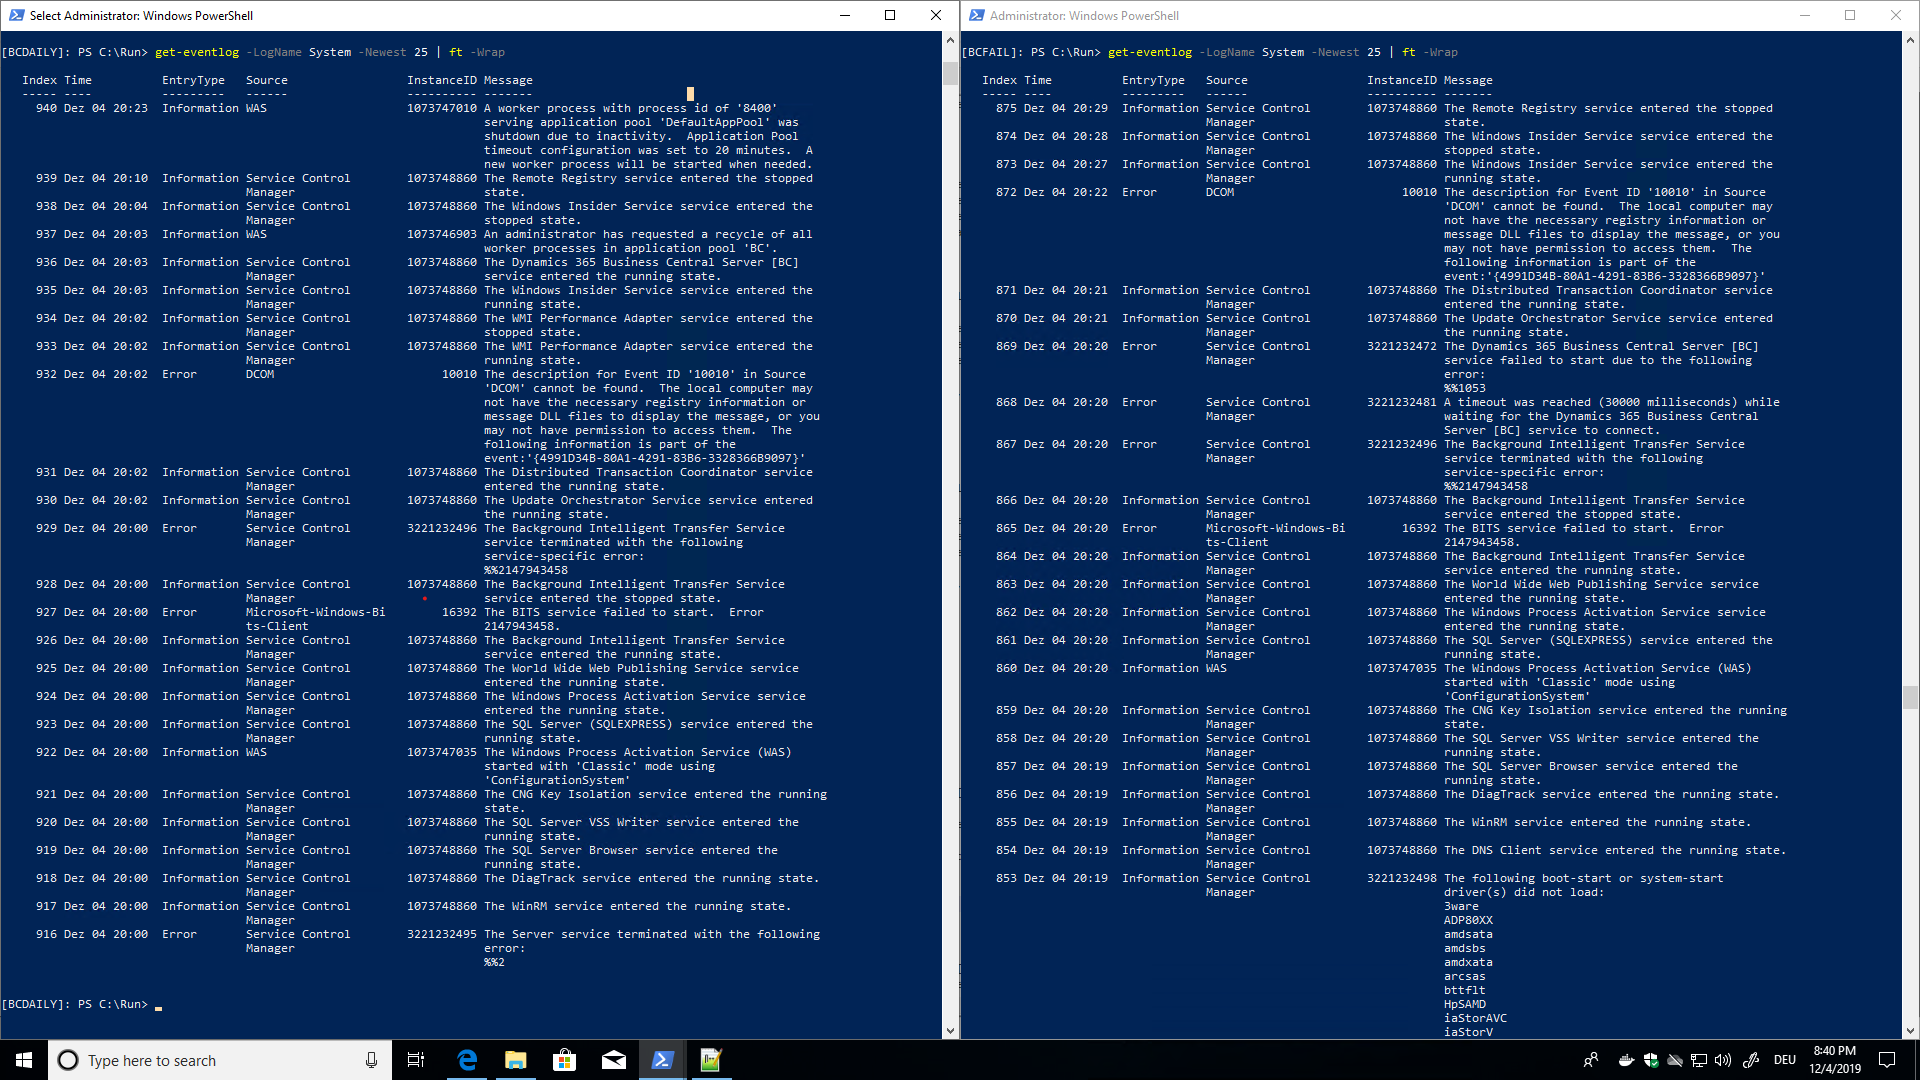The width and height of the screenshot is (1920, 1080).
Task: Click the 'Select Administrator: Windows PowerShell' title
Action: click(141, 16)
